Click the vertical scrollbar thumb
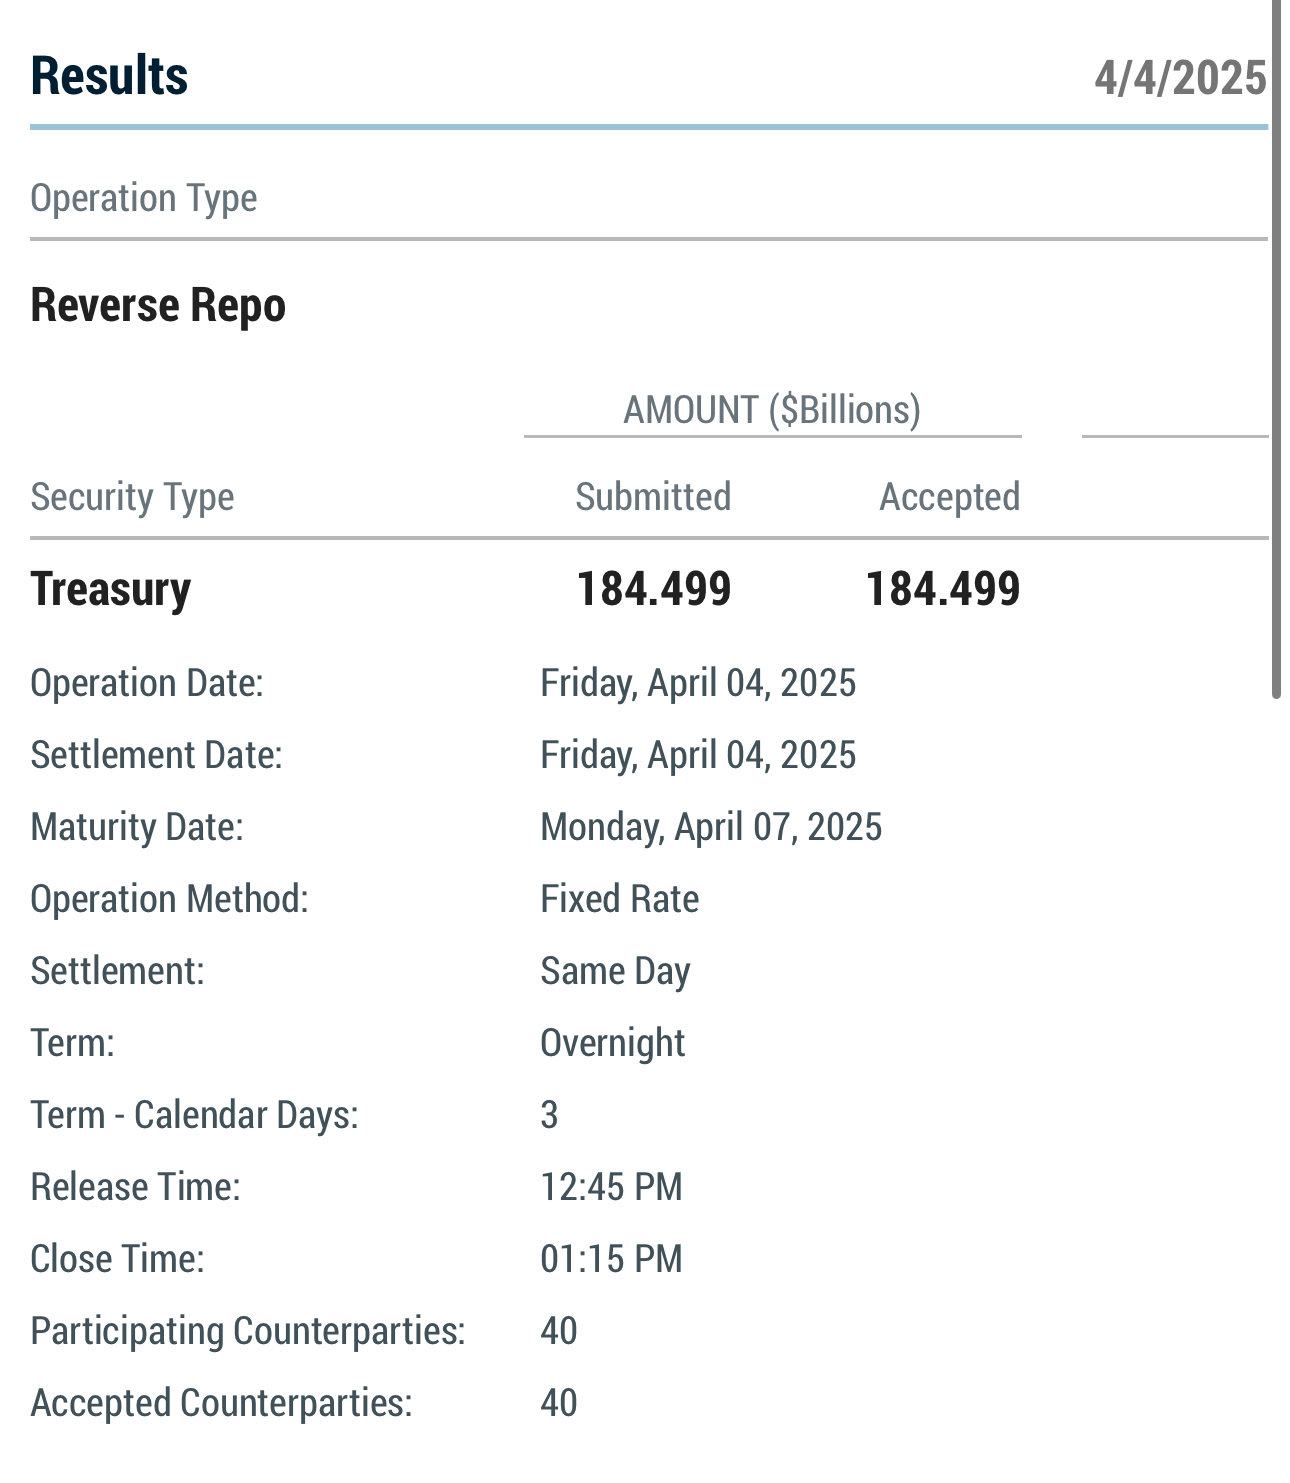This screenshot has height=1483, width=1290. point(1276,349)
